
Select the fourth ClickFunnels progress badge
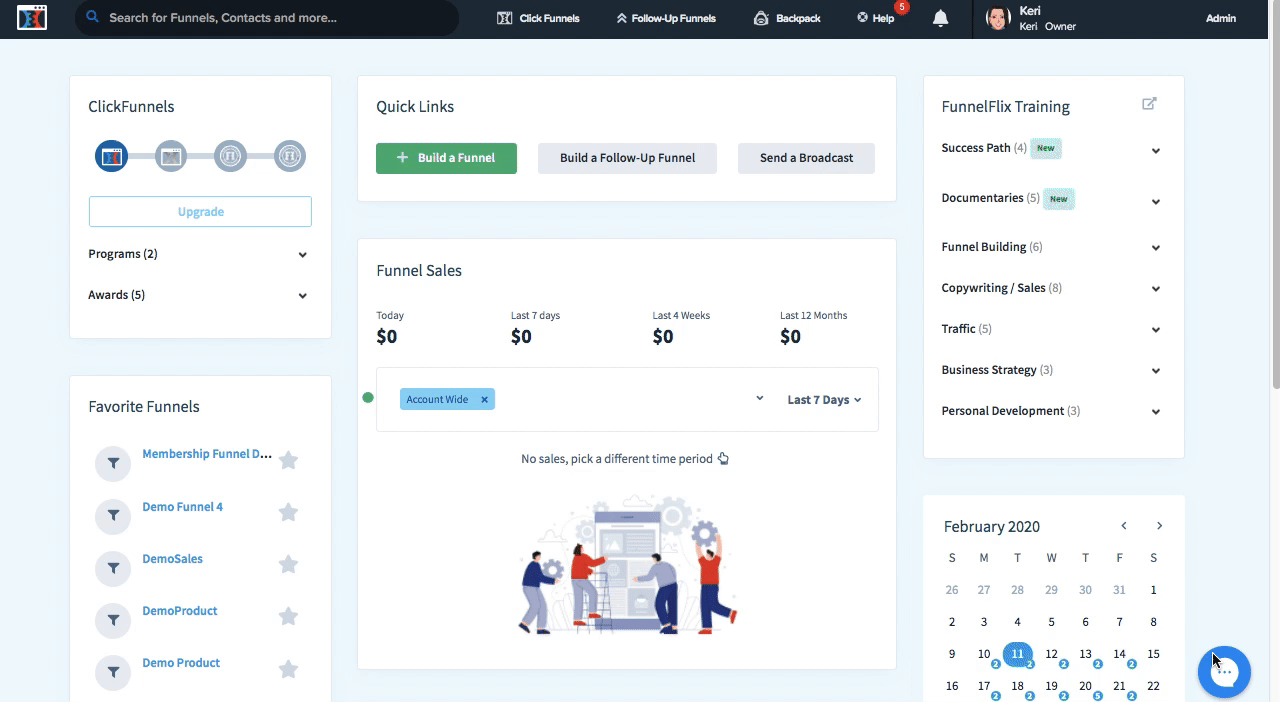tap(290, 156)
